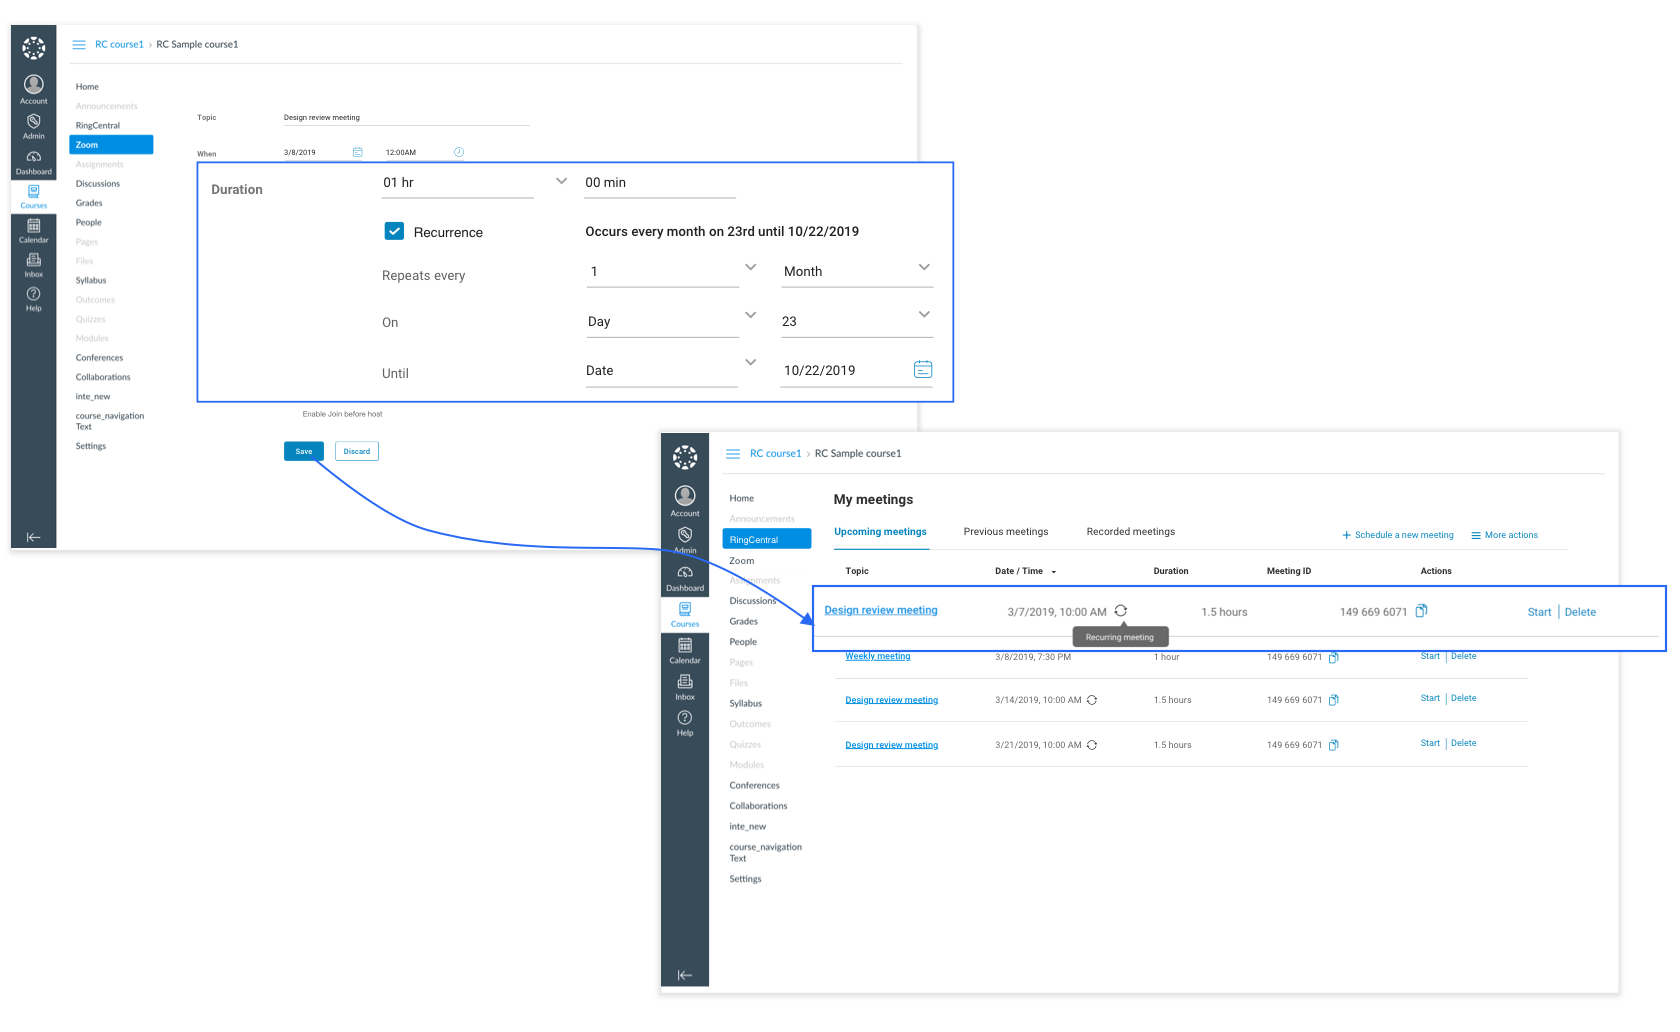
Task: Toggle hamburger menu in right window
Action: [x=733, y=453]
